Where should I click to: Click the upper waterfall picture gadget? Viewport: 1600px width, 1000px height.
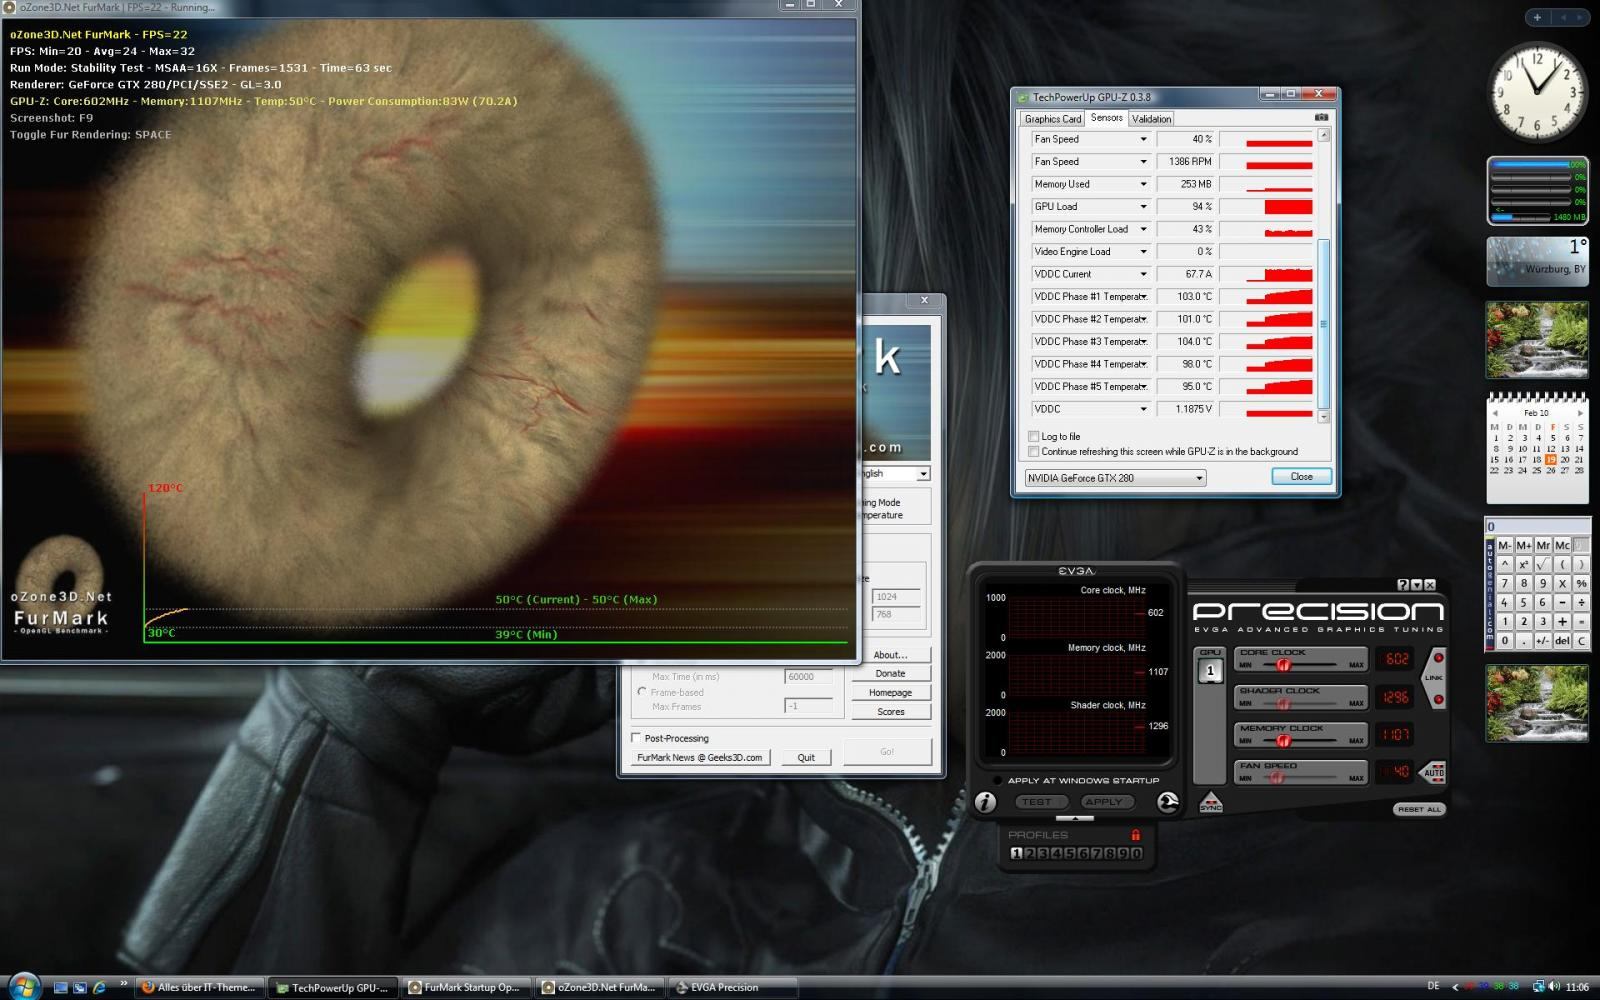point(1537,340)
